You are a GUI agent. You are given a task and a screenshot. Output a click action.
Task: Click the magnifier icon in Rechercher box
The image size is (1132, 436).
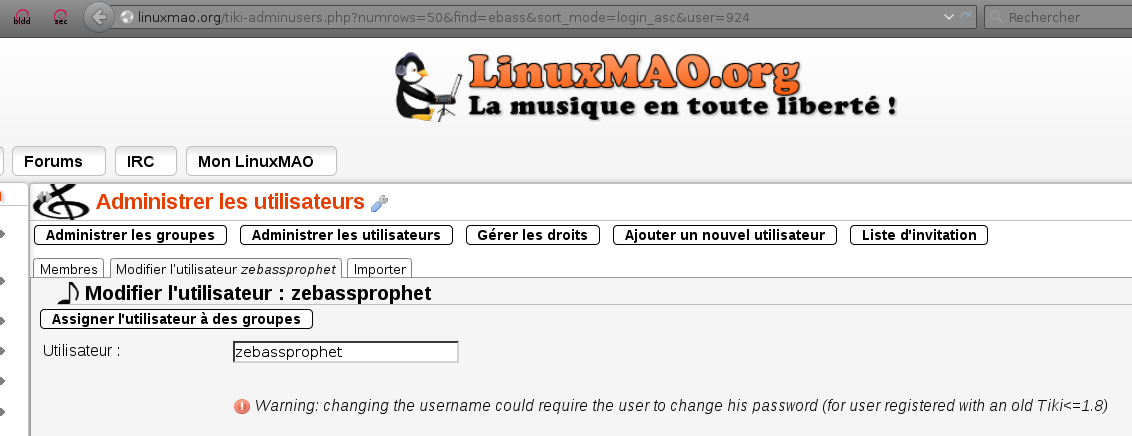(996, 17)
